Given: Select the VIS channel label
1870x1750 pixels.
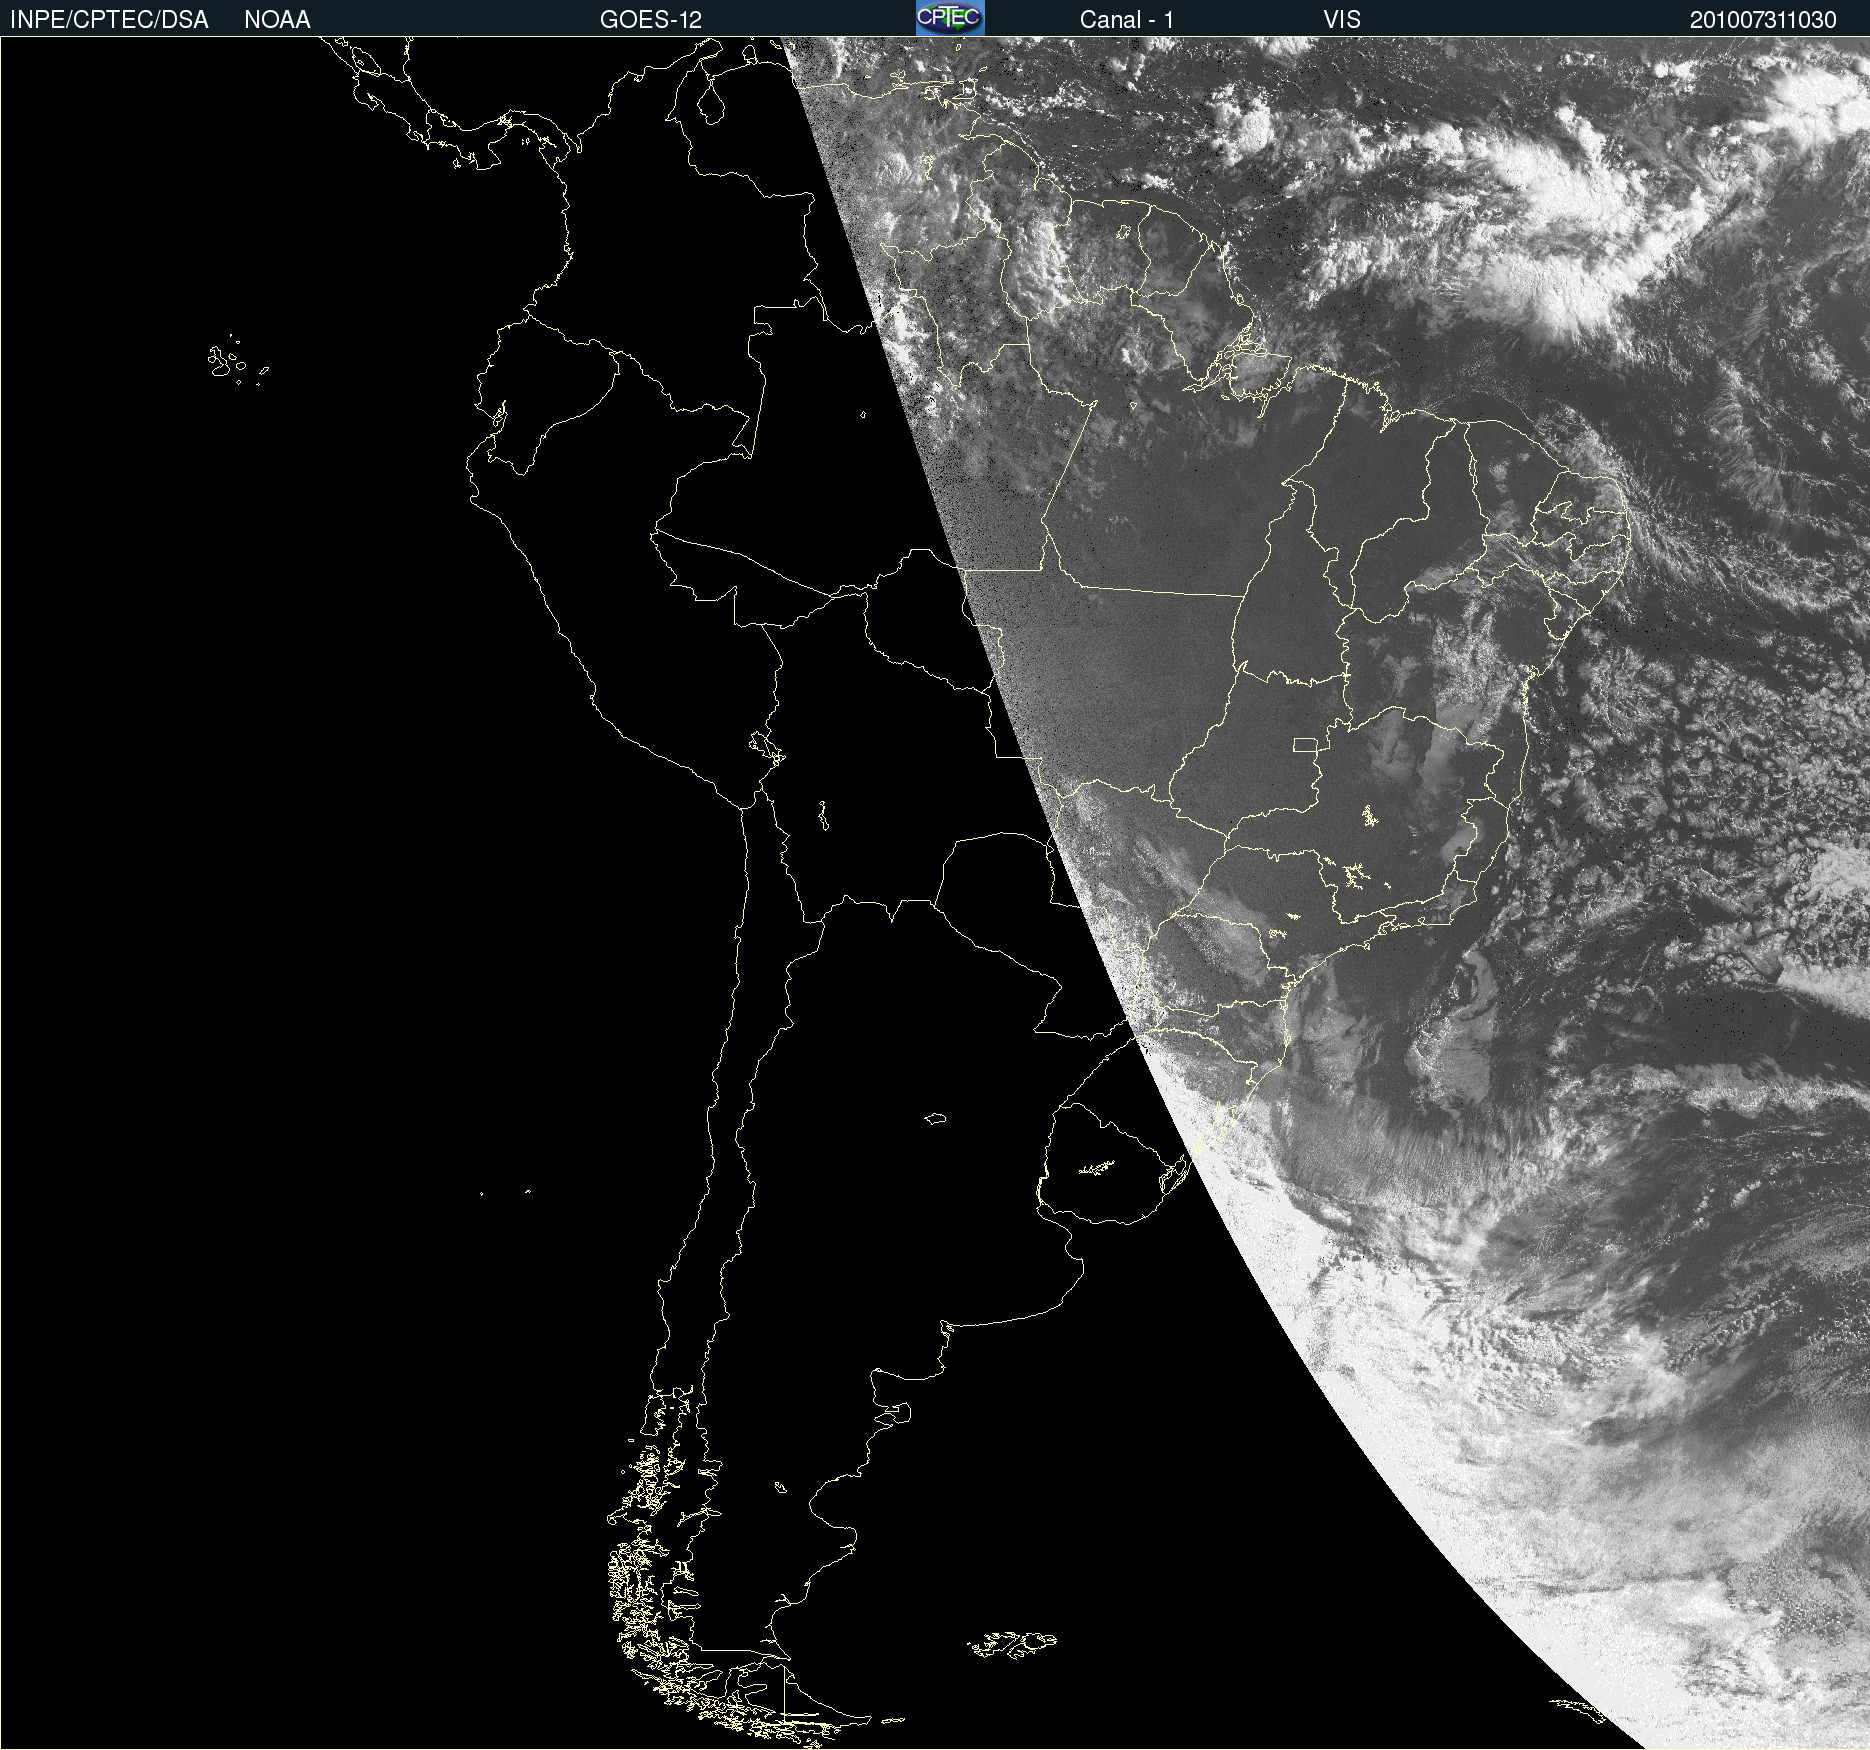Looking at the screenshot, I should (1342, 20).
